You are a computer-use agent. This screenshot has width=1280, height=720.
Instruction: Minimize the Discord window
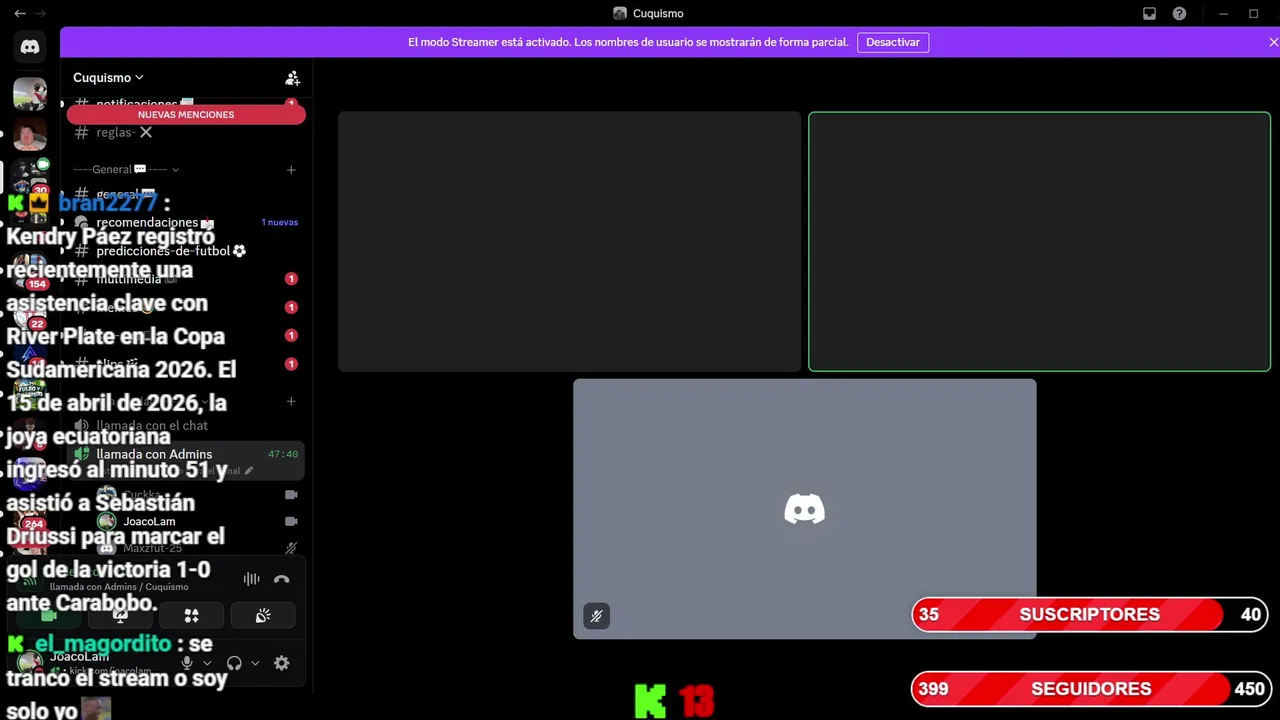pos(1223,13)
